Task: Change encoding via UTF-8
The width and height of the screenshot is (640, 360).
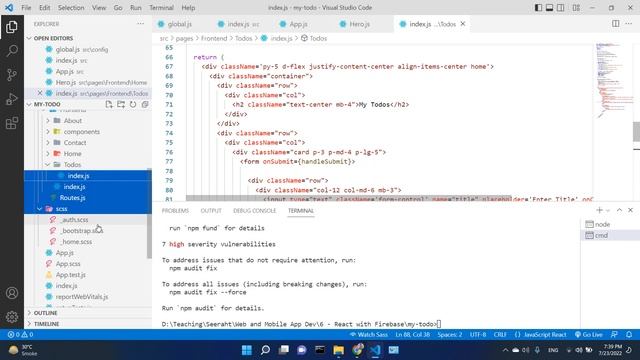Action: tap(478, 334)
